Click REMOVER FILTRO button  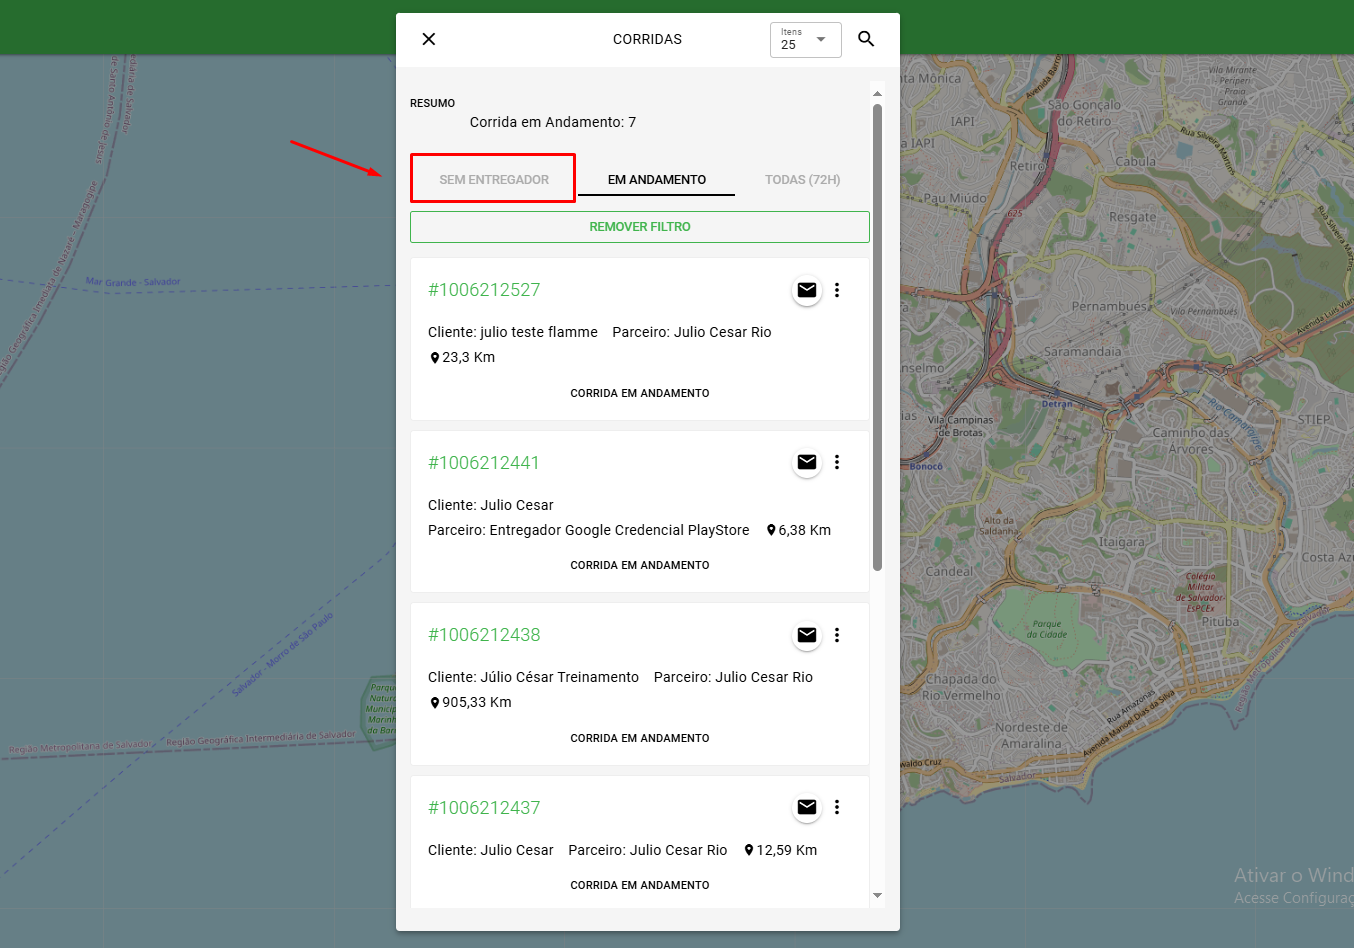[640, 227]
